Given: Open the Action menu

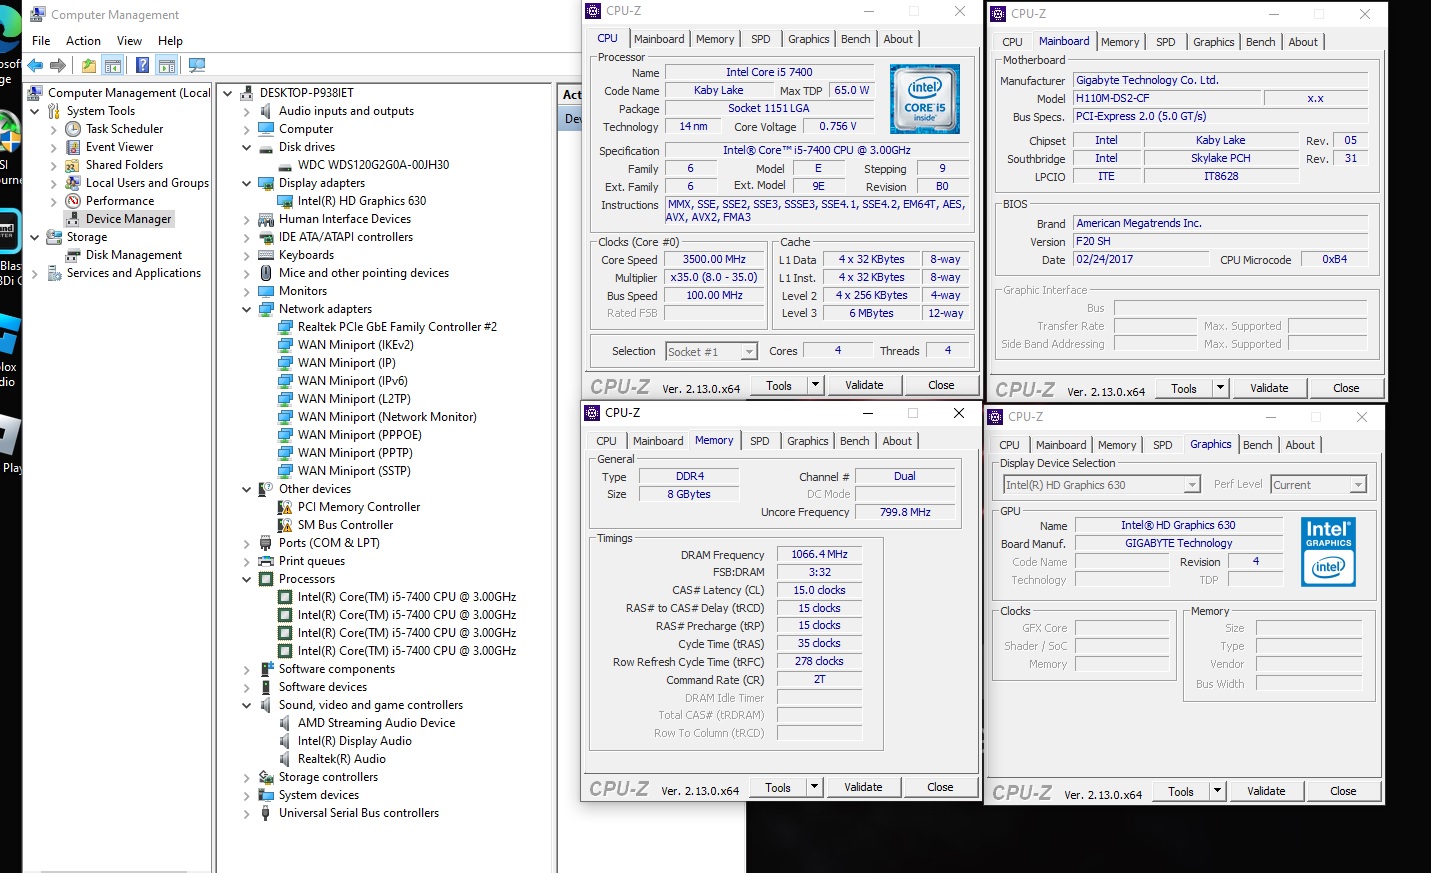Looking at the screenshot, I should [83, 41].
